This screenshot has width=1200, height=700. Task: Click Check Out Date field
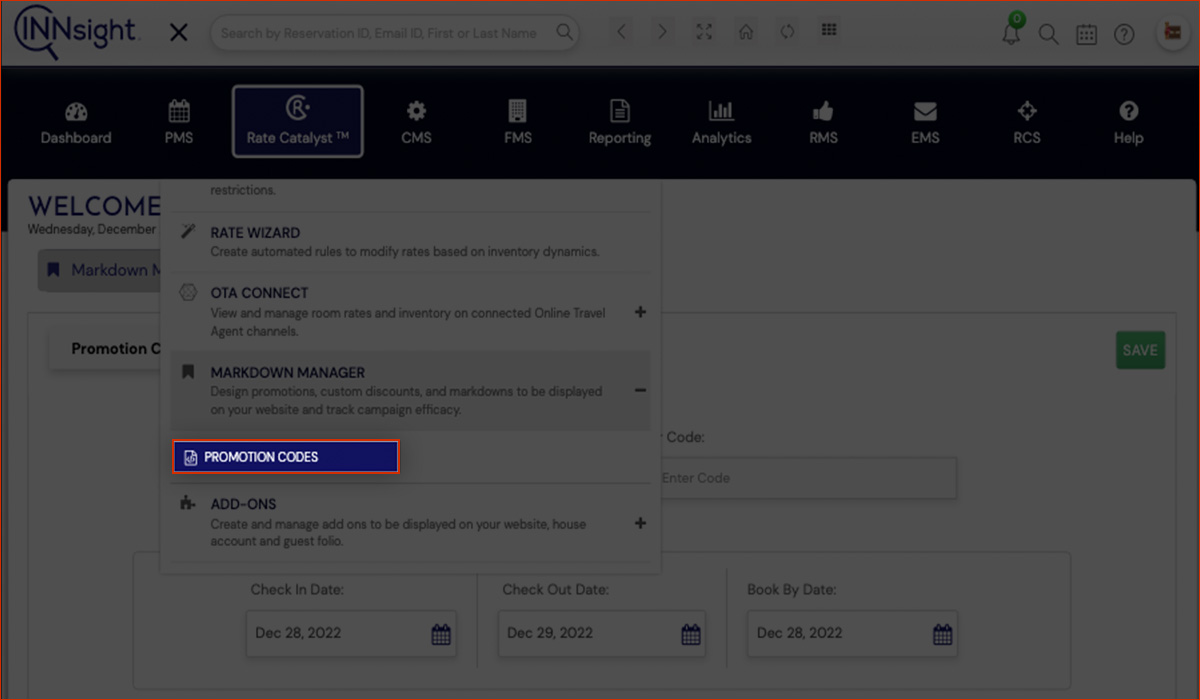pos(602,633)
